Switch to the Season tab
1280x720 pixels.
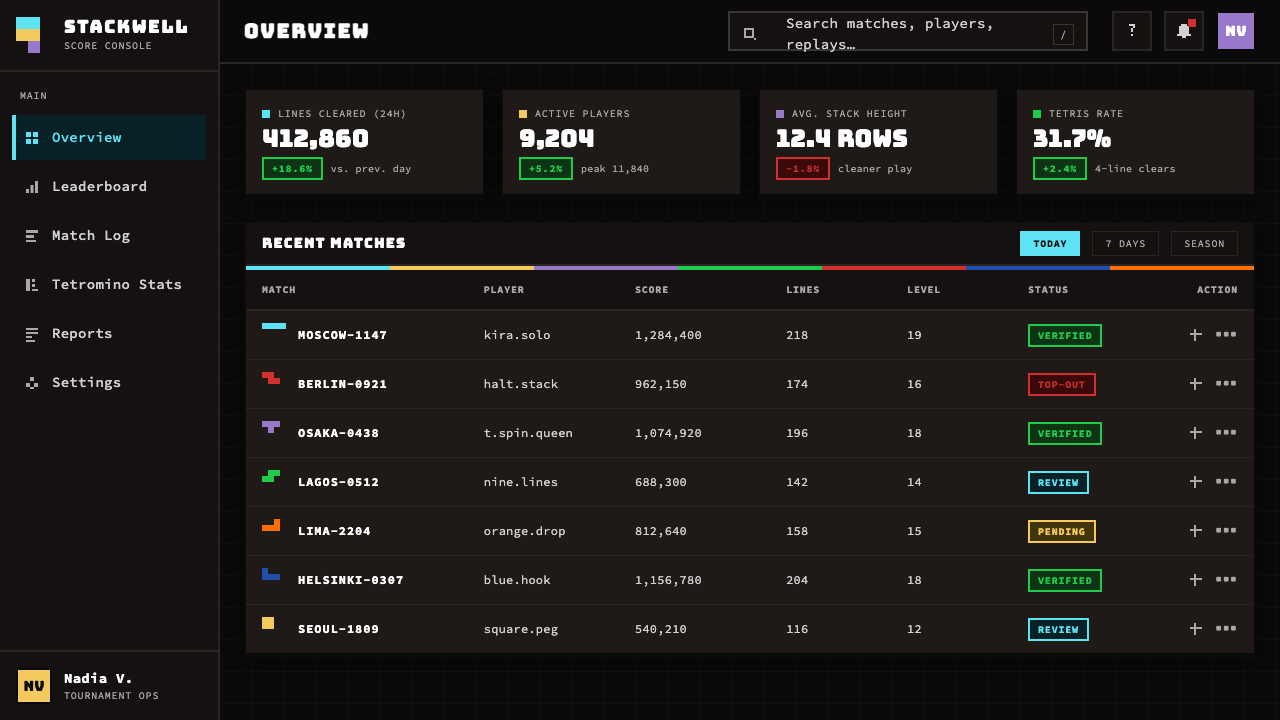tap(1204, 243)
